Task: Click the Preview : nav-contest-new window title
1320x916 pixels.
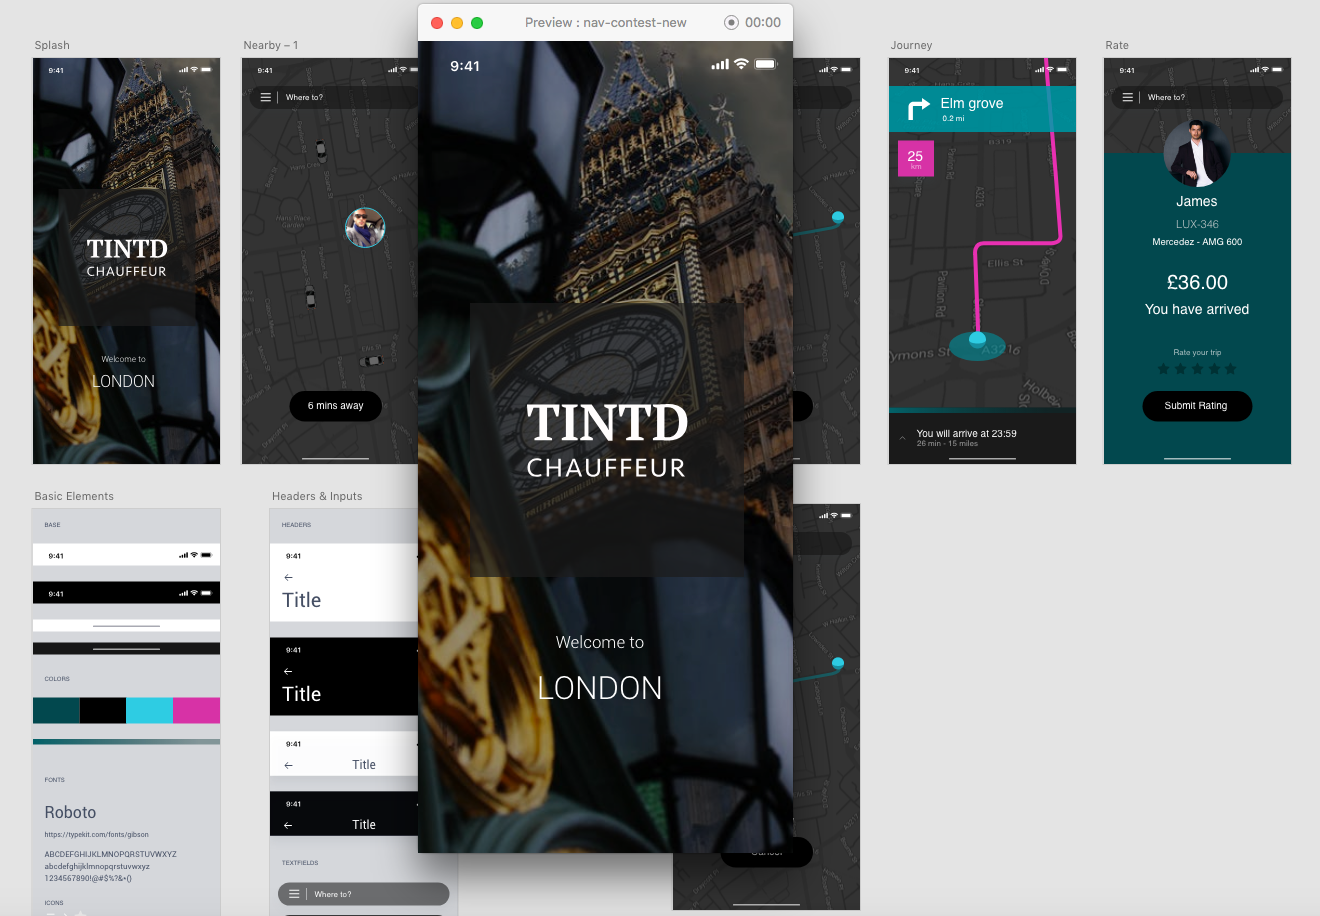Action: pyautogui.click(x=605, y=22)
